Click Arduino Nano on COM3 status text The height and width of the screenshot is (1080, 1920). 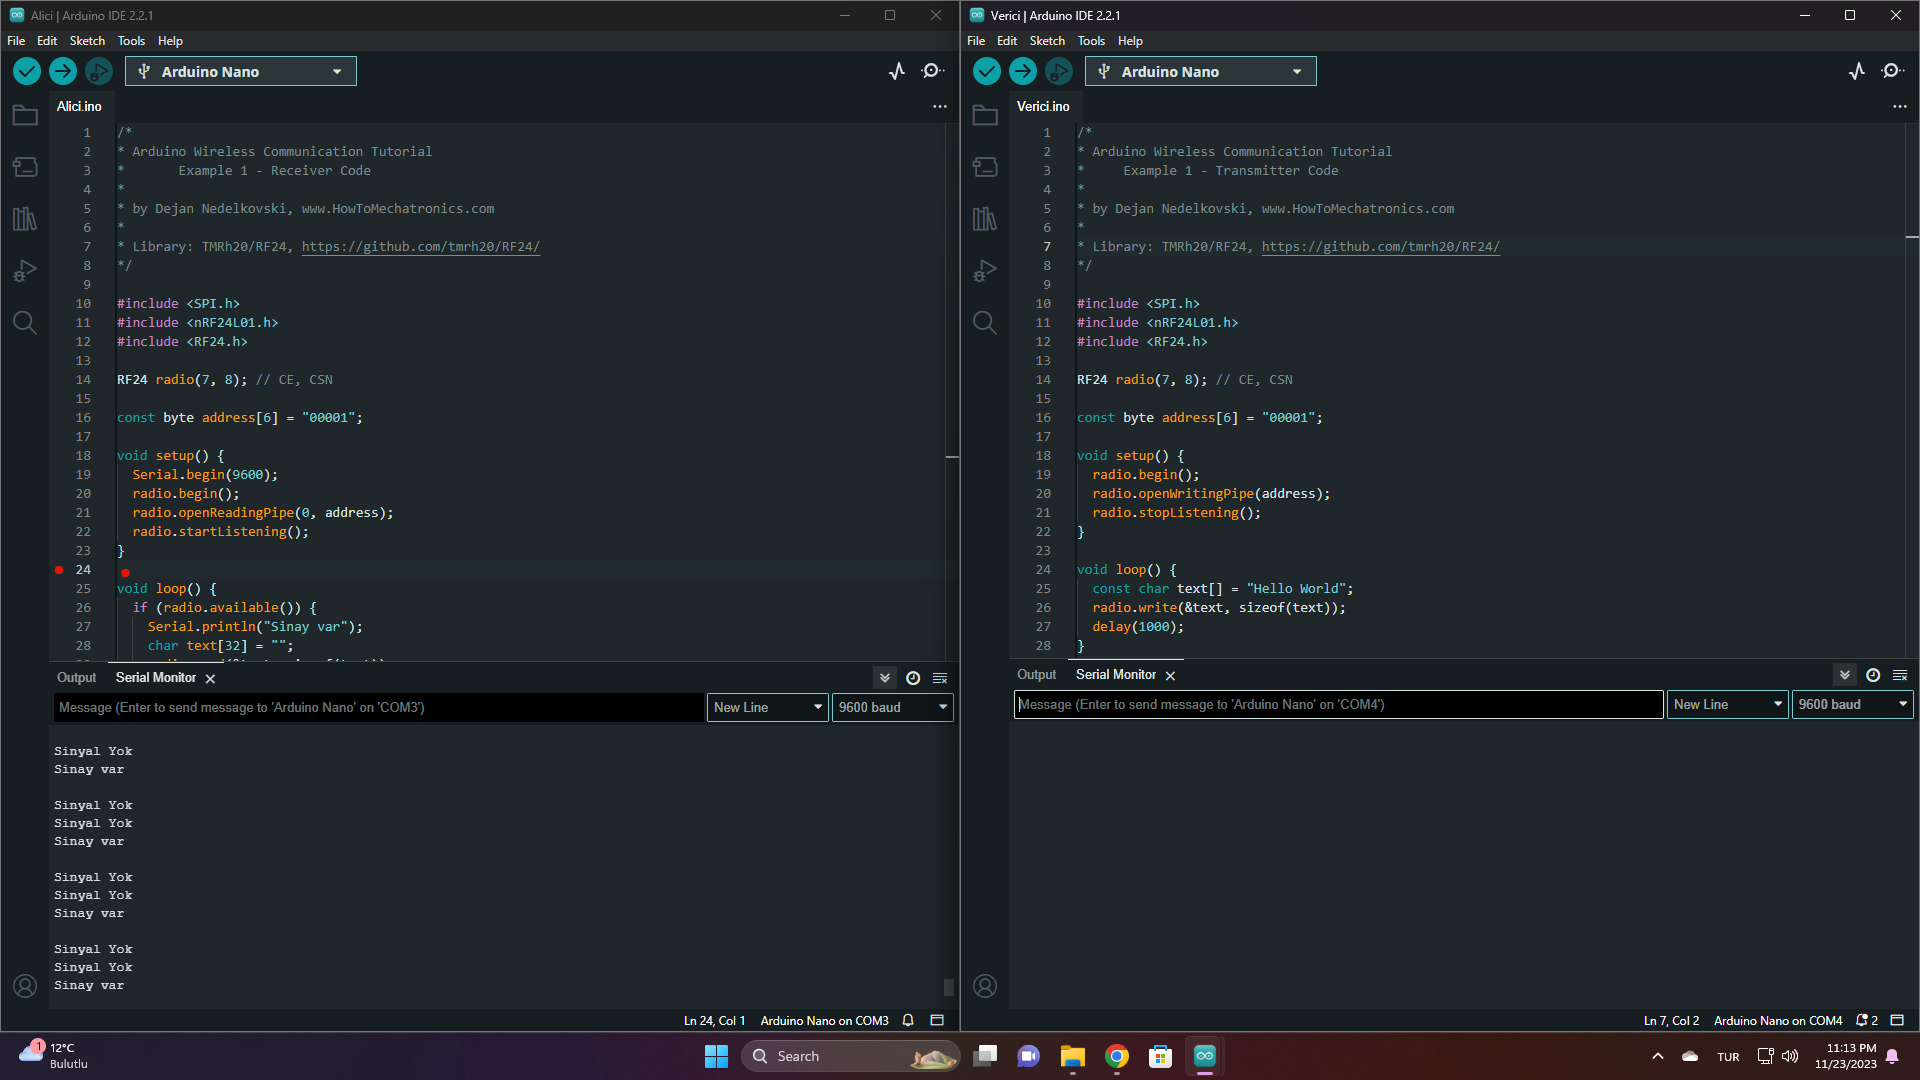point(824,1020)
